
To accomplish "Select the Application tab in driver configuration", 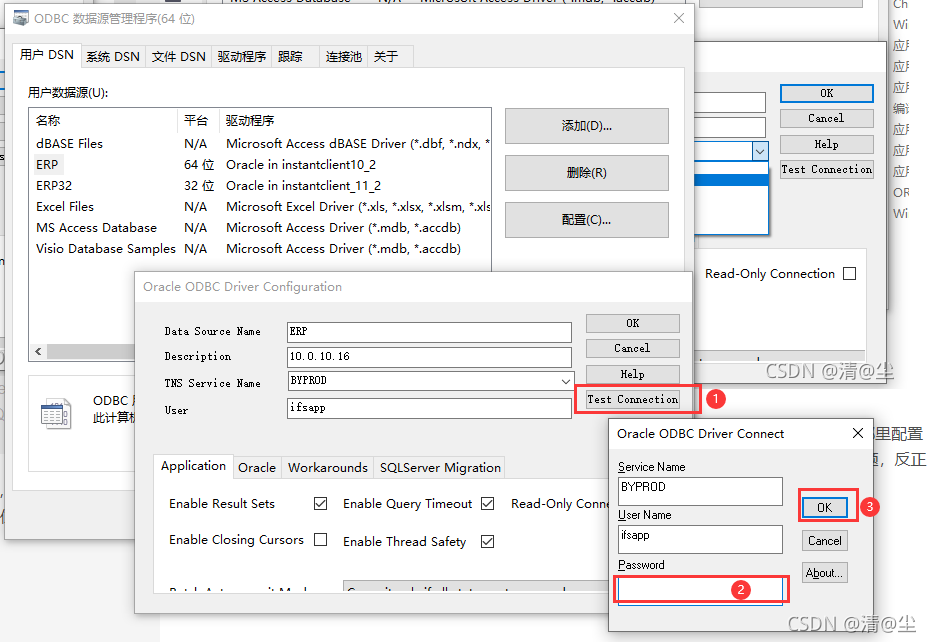I will click(x=194, y=466).
